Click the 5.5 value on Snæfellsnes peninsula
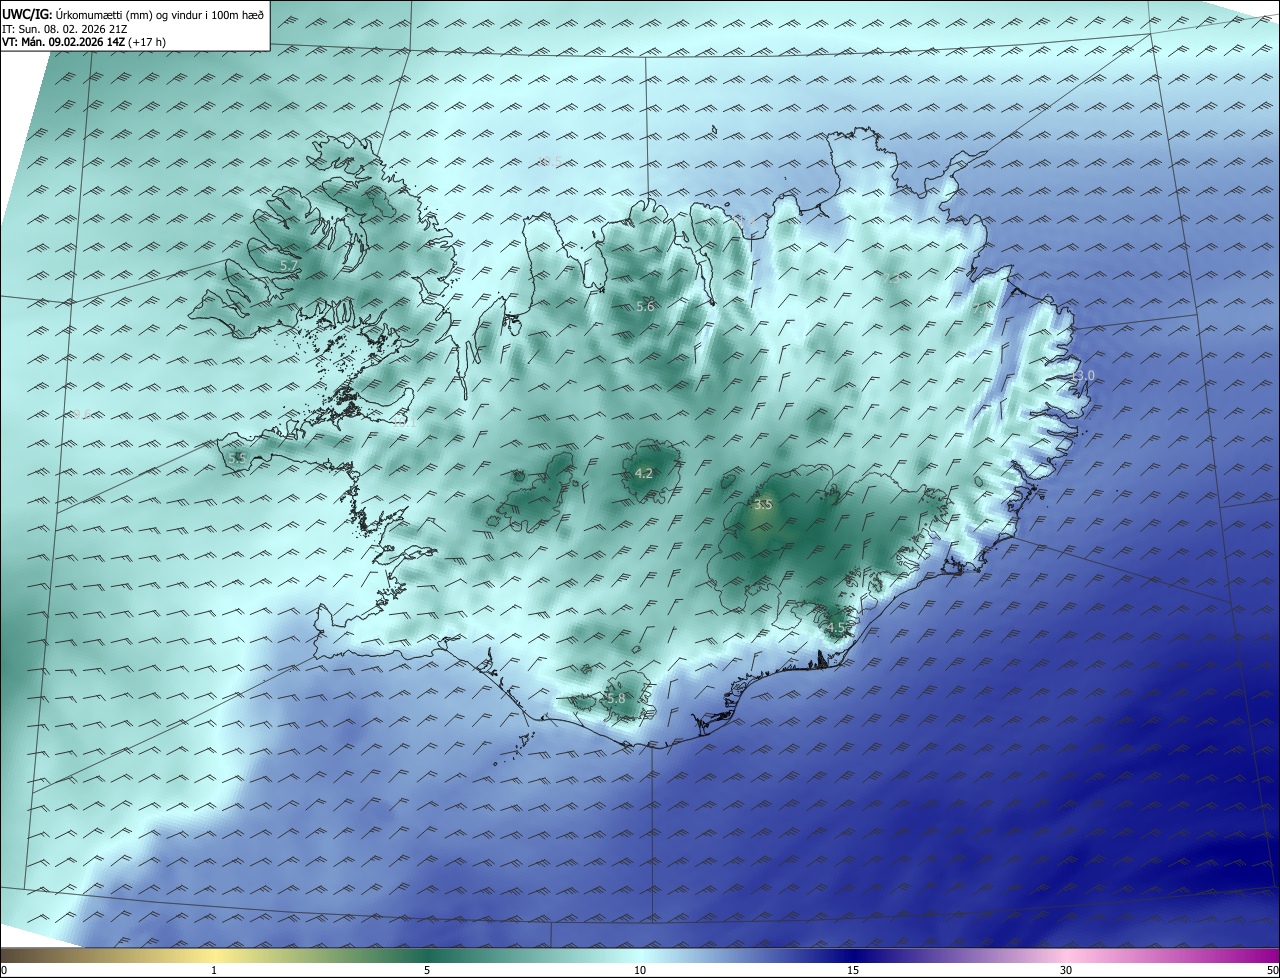 click(x=237, y=457)
